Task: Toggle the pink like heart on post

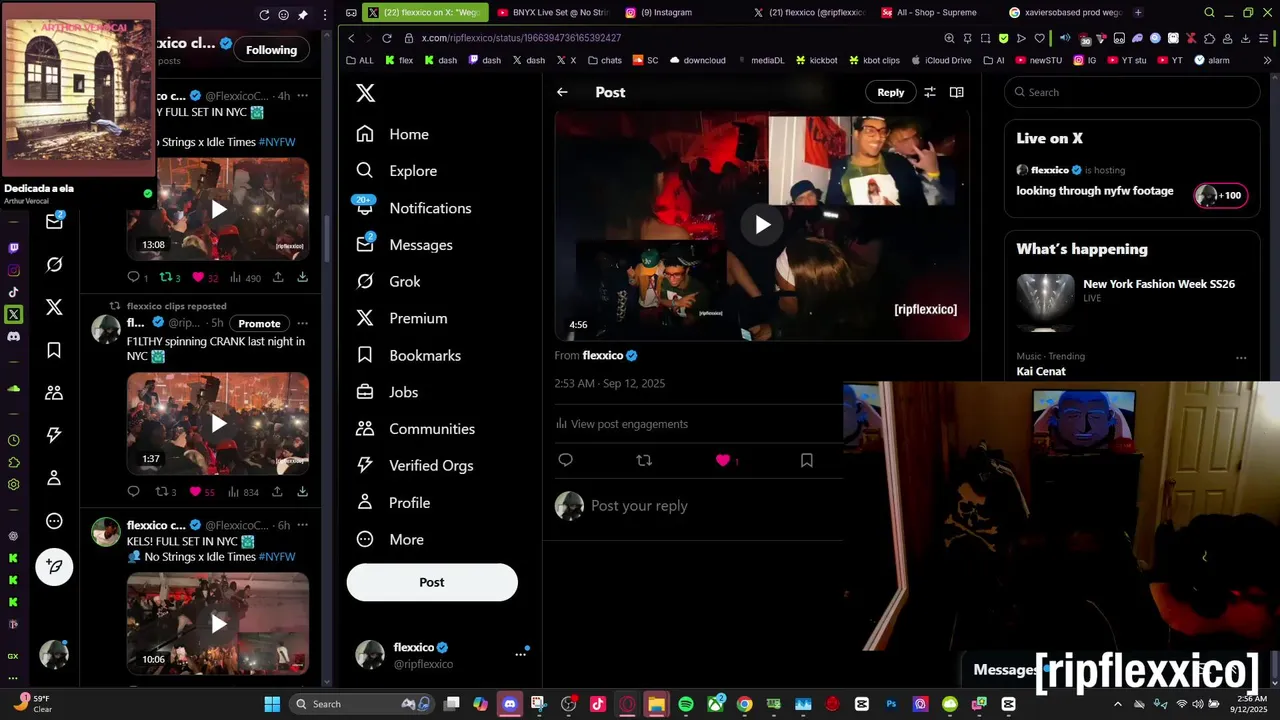Action: click(723, 460)
